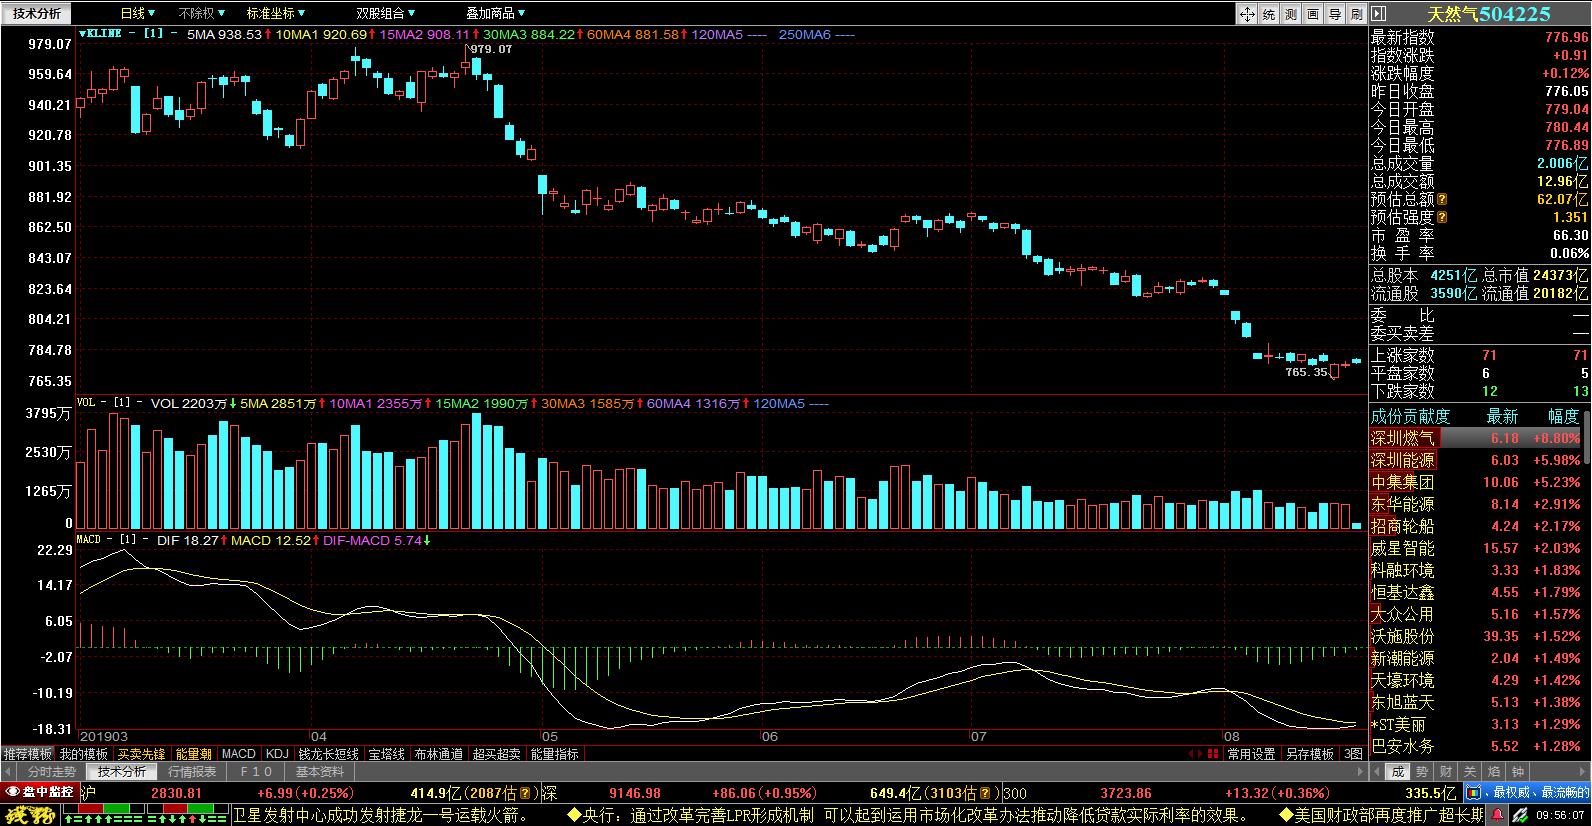The image size is (1592, 826).
Task: Open the 日线 period dropdown
Action: pyautogui.click(x=137, y=13)
